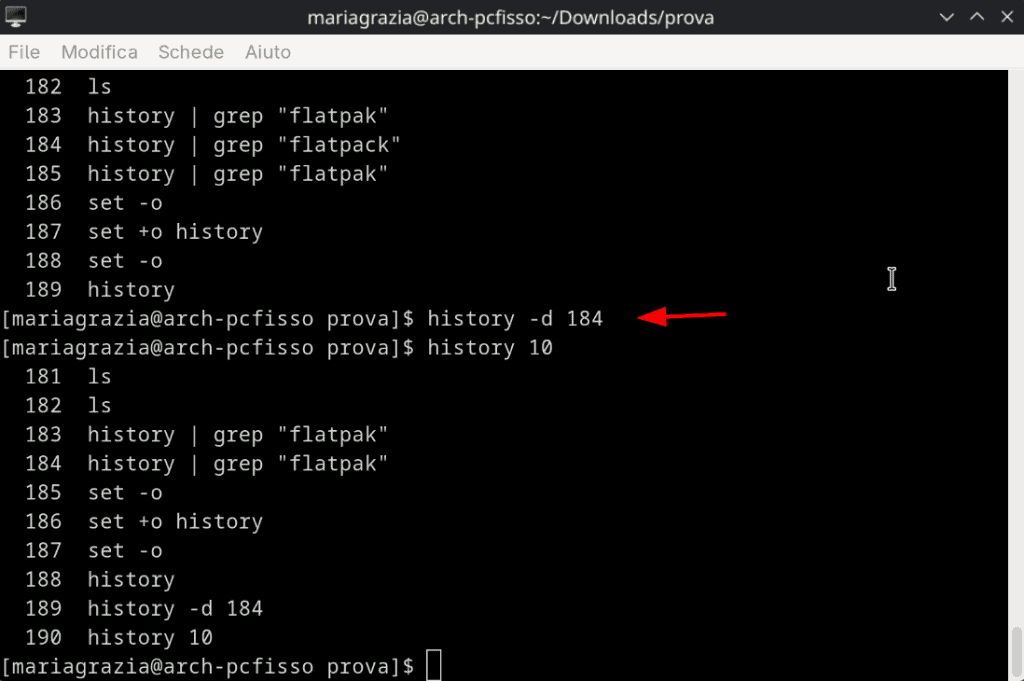Click the line 188 'history' entry in the lower listing
This screenshot has height=681, width=1024.
click(100, 580)
